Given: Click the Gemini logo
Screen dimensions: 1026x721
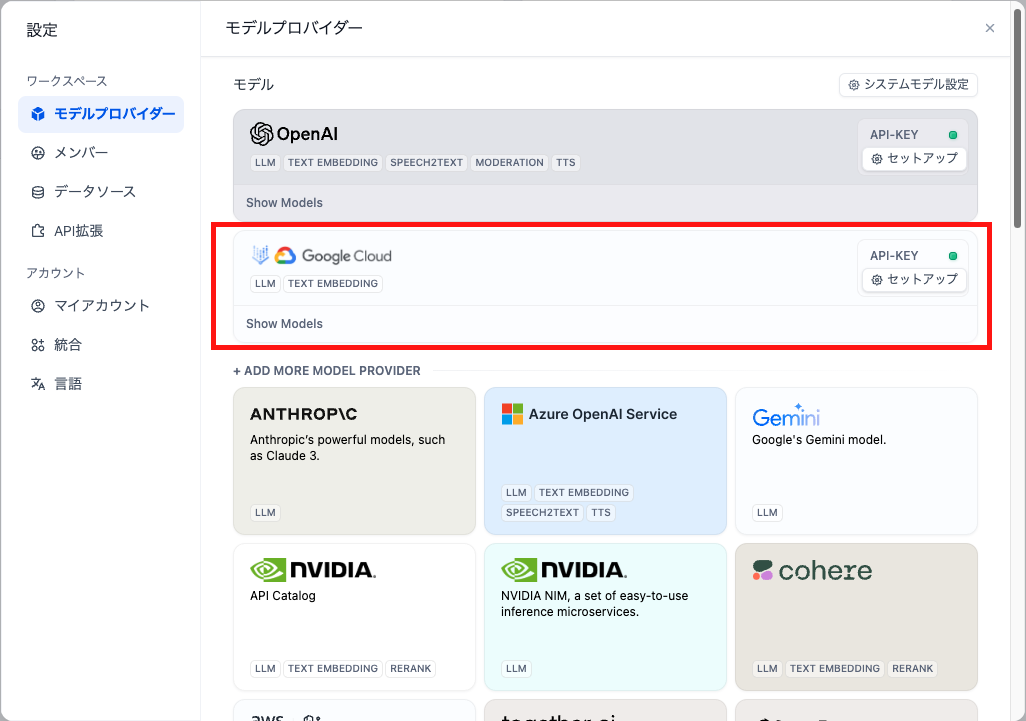Looking at the screenshot, I should 786,415.
